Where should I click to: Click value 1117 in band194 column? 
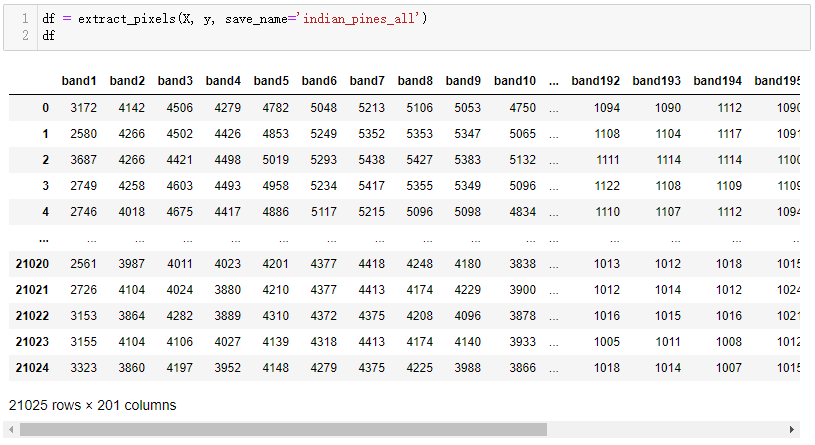pyautogui.click(x=729, y=134)
